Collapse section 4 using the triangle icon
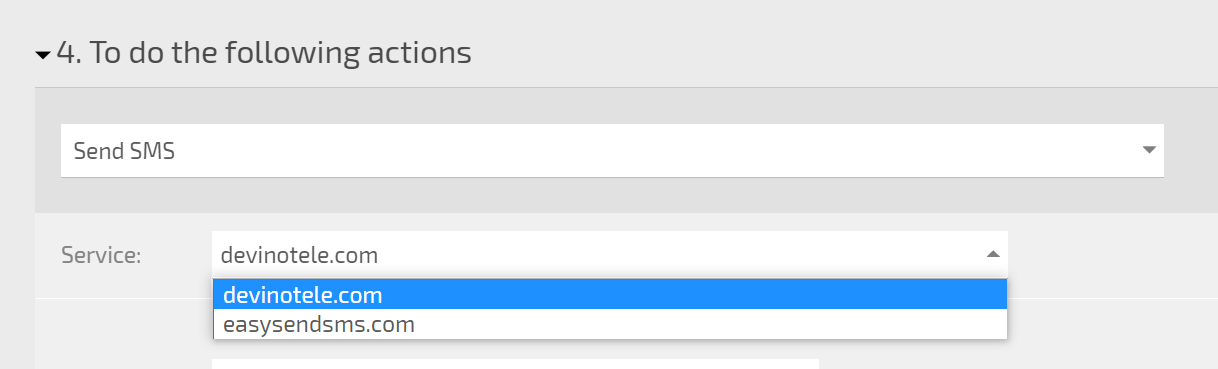The image size is (1218, 369). tap(43, 55)
